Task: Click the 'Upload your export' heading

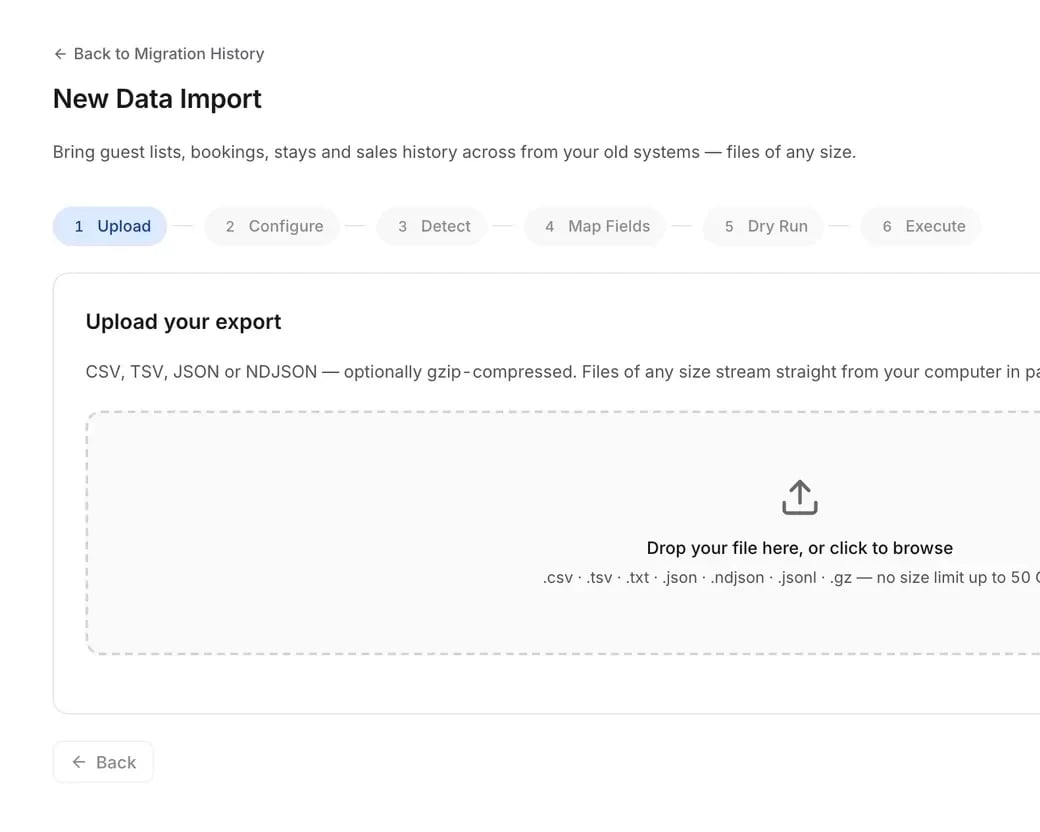Action: tap(183, 322)
